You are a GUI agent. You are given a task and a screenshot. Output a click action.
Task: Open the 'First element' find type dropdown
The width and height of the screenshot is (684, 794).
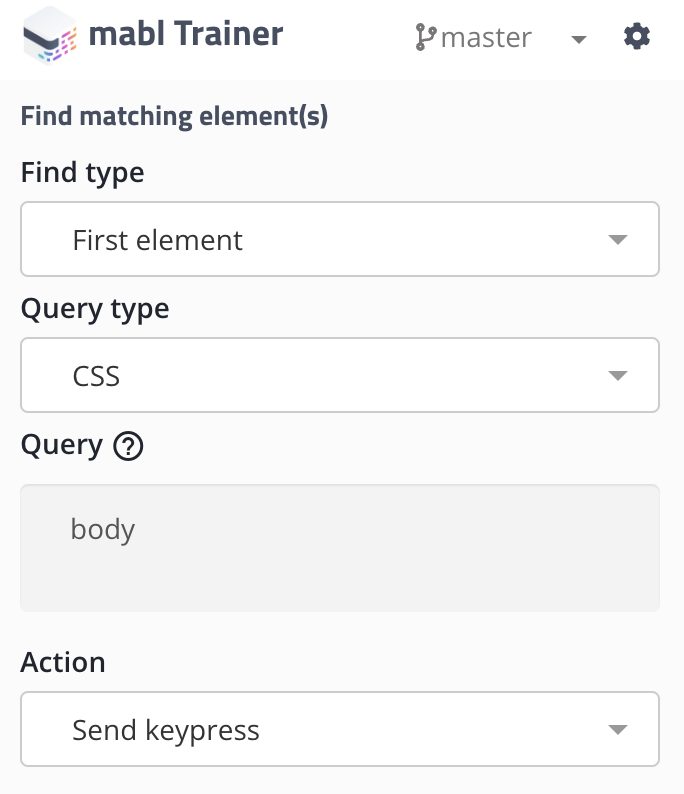tap(339, 240)
